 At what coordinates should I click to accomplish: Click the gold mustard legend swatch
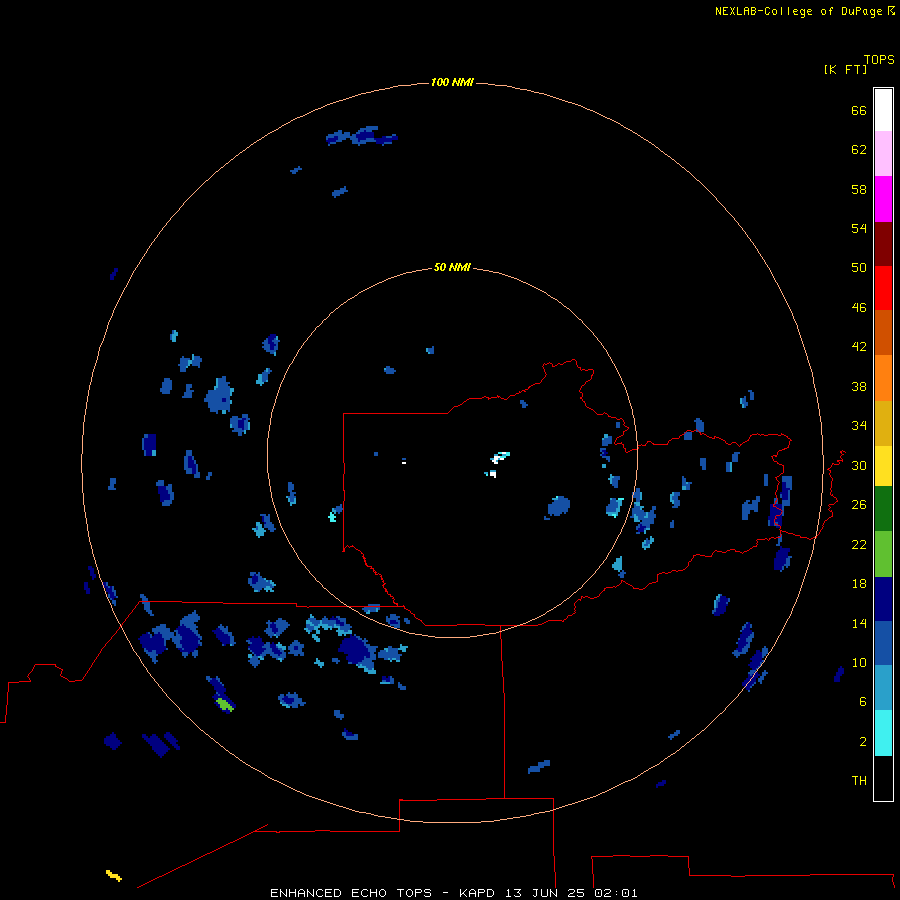[x=883, y=423]
